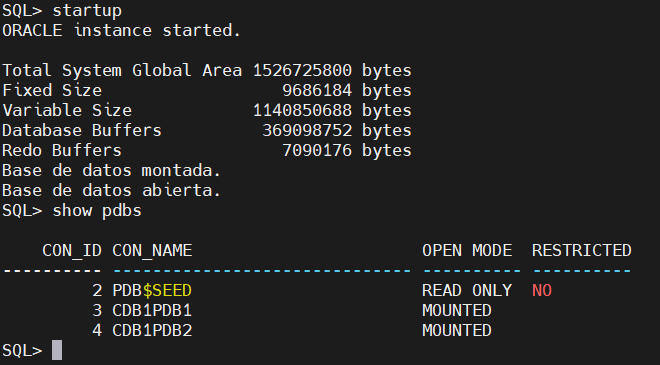660x365 pixels.
Task: Click the OPEN MODE column header
Action: 467,250
